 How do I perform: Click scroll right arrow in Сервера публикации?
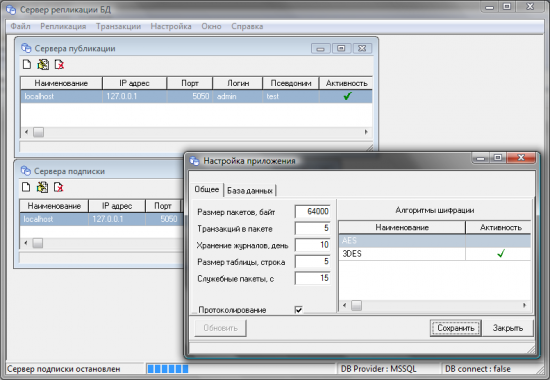[x=367, y=132]
